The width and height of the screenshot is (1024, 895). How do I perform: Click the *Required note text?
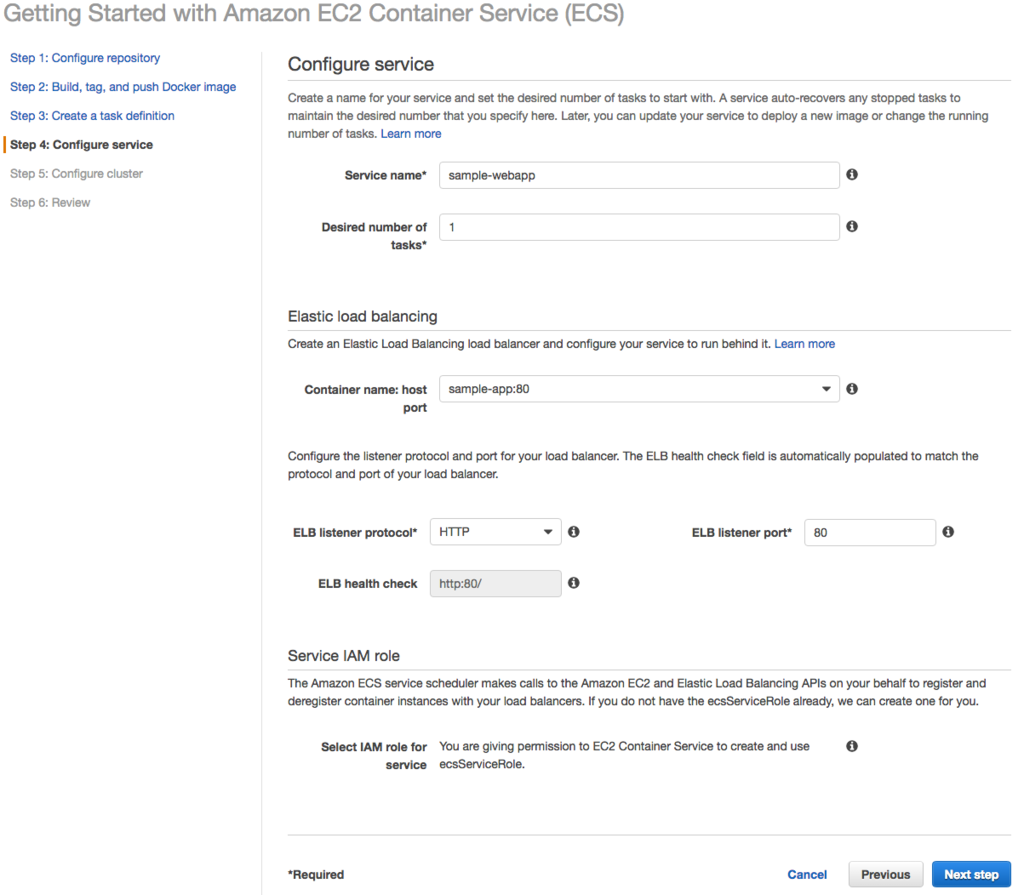click(x=316, y=874)
